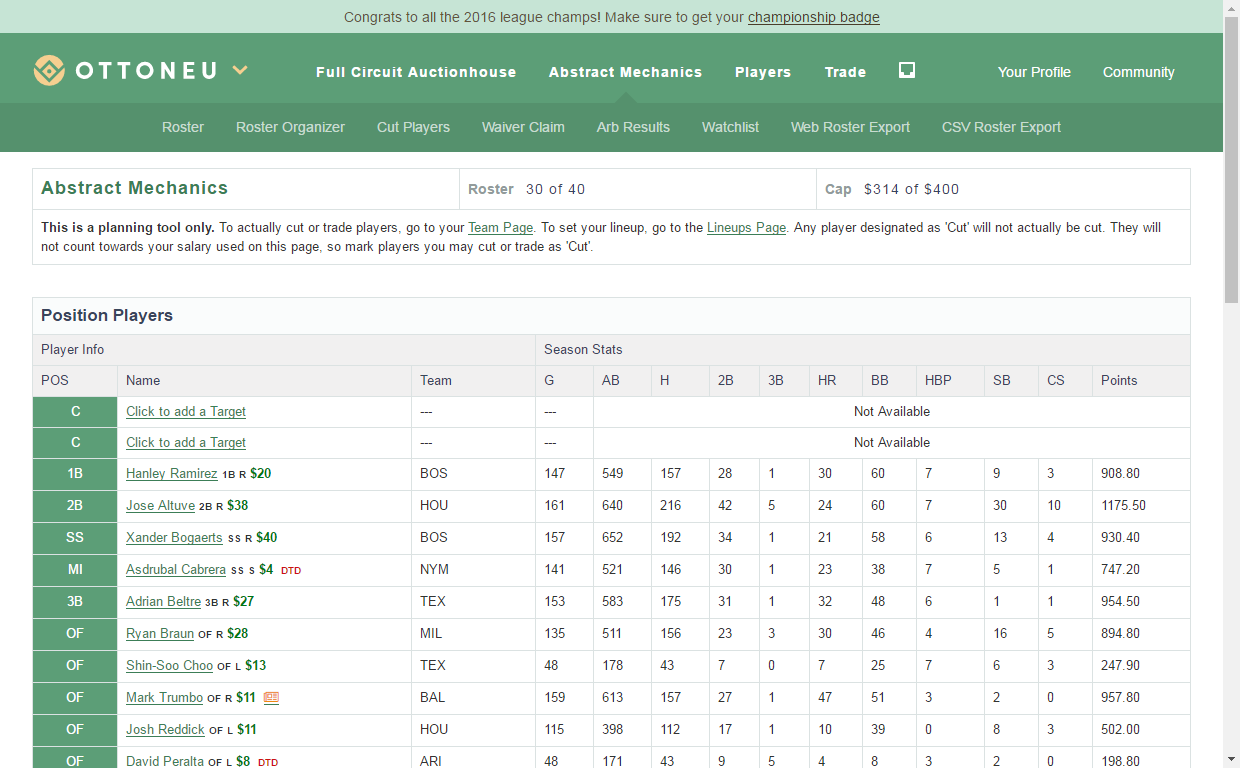The height and width of the screenshot is (768, 1240).
Task: Open the Community menu
Action: (1139, 72)
